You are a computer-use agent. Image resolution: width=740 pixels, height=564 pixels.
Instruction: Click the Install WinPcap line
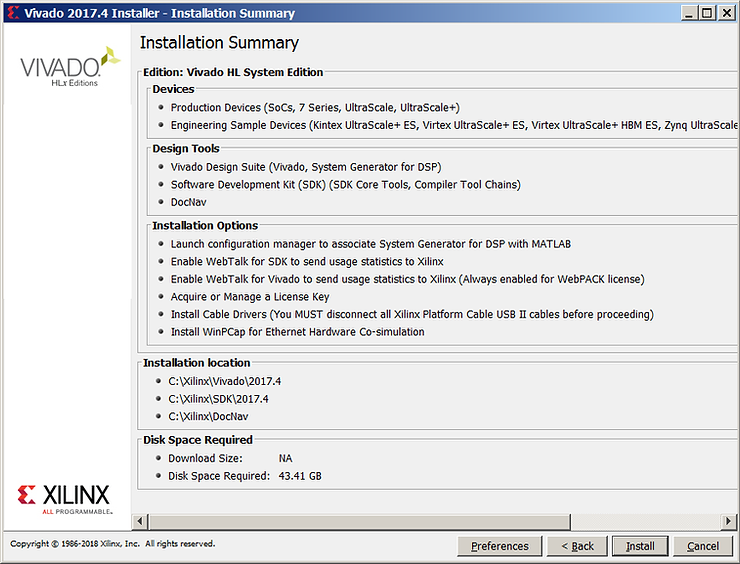click(x=297, y=332)
